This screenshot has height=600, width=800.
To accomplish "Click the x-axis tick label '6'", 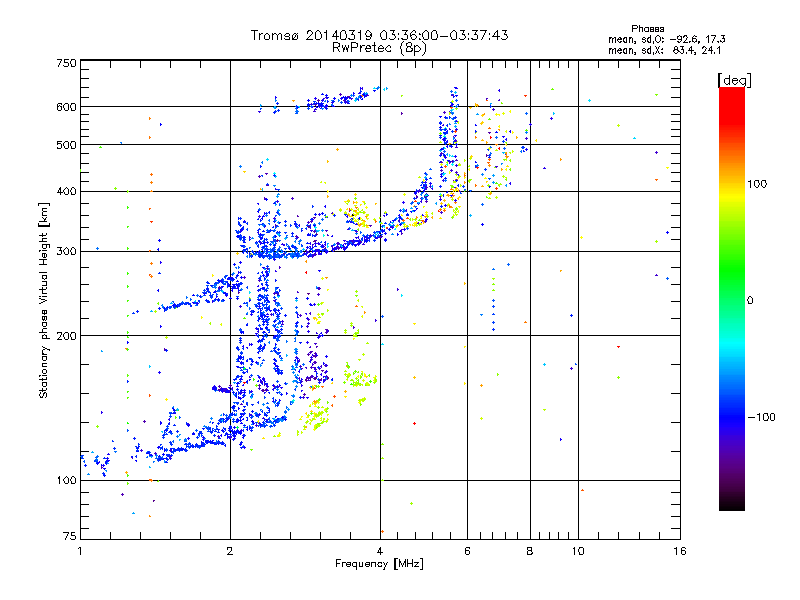I will pos(467,551).
